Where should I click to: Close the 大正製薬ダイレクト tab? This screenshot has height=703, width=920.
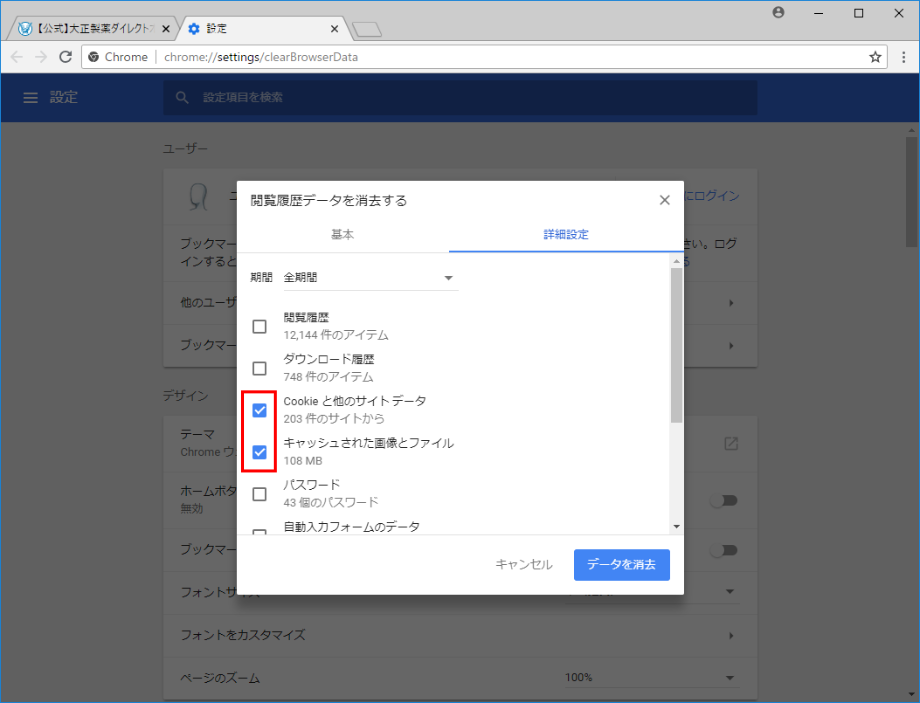coord(165,29)
